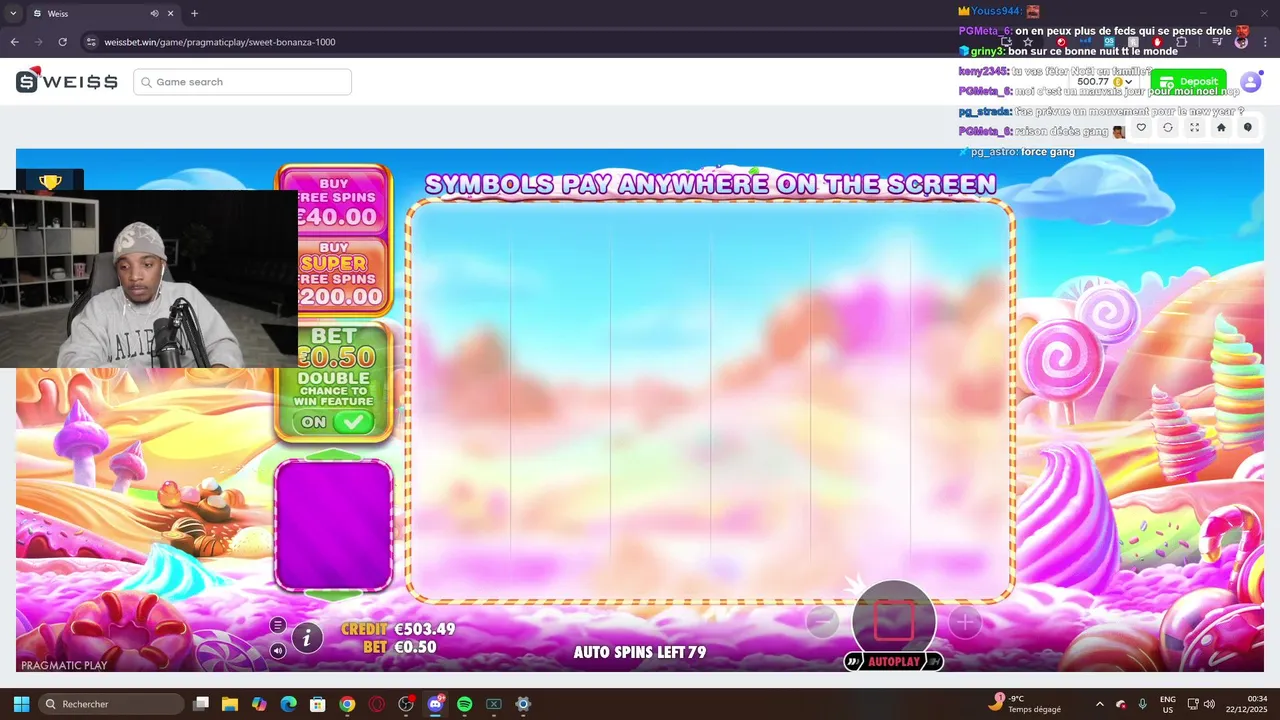Image resolution: width=1280 pixels, height=720 pixels.
Task: Go to home via house icon
Action: (1221, 128)
